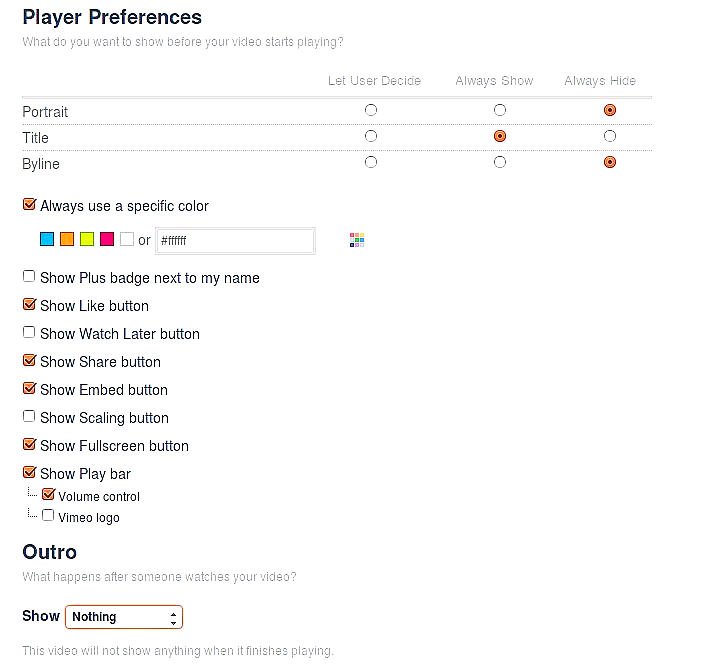Toggle the Volume control checkbox

[x=49, y=494]
